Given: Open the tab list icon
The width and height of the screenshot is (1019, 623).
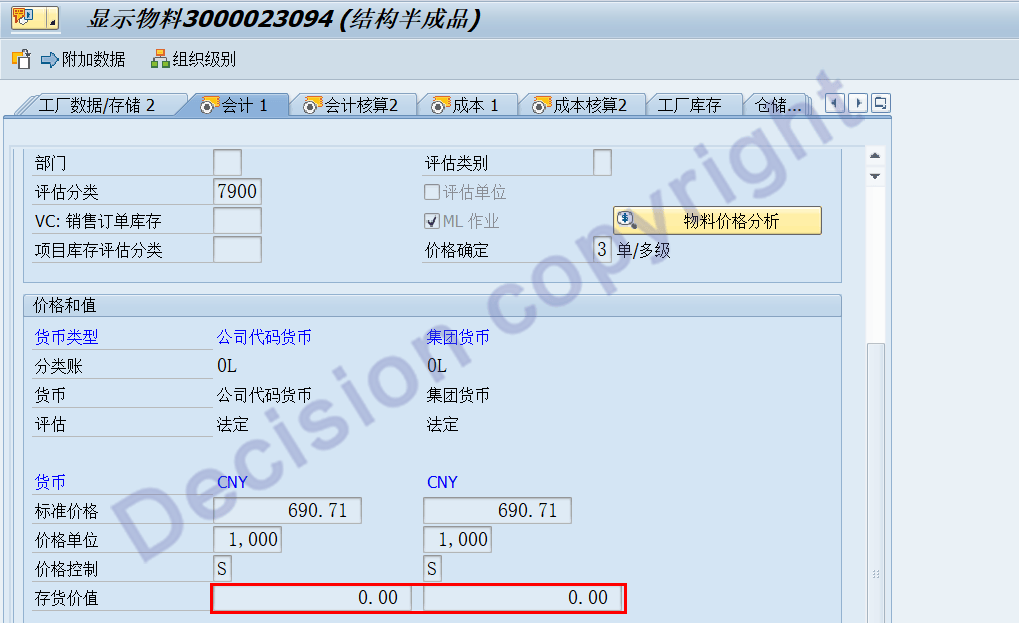Looking at the screenshot, I should pyautogui.click(x=881, y=103).
